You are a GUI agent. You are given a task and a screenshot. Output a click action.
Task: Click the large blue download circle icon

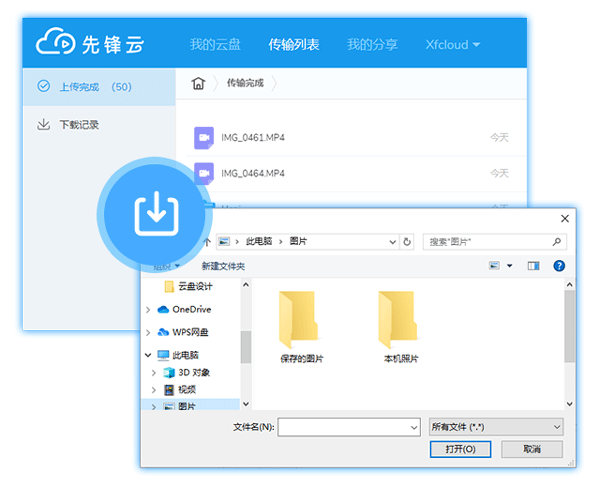[155, 212]
